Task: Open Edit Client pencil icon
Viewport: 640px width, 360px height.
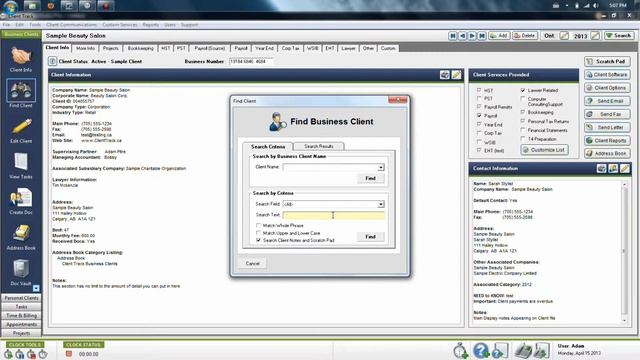Action: coord(21,130)
